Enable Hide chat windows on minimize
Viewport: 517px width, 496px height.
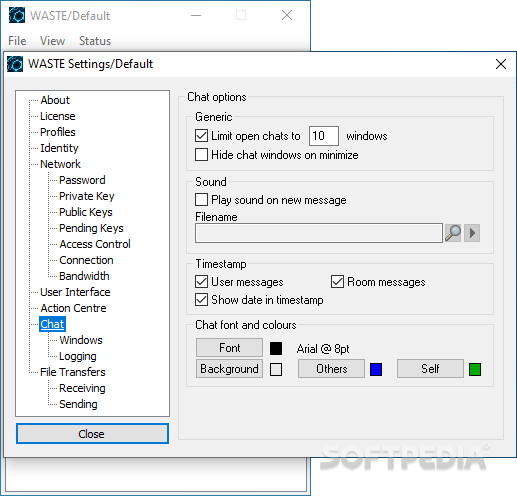click(201, 155)
